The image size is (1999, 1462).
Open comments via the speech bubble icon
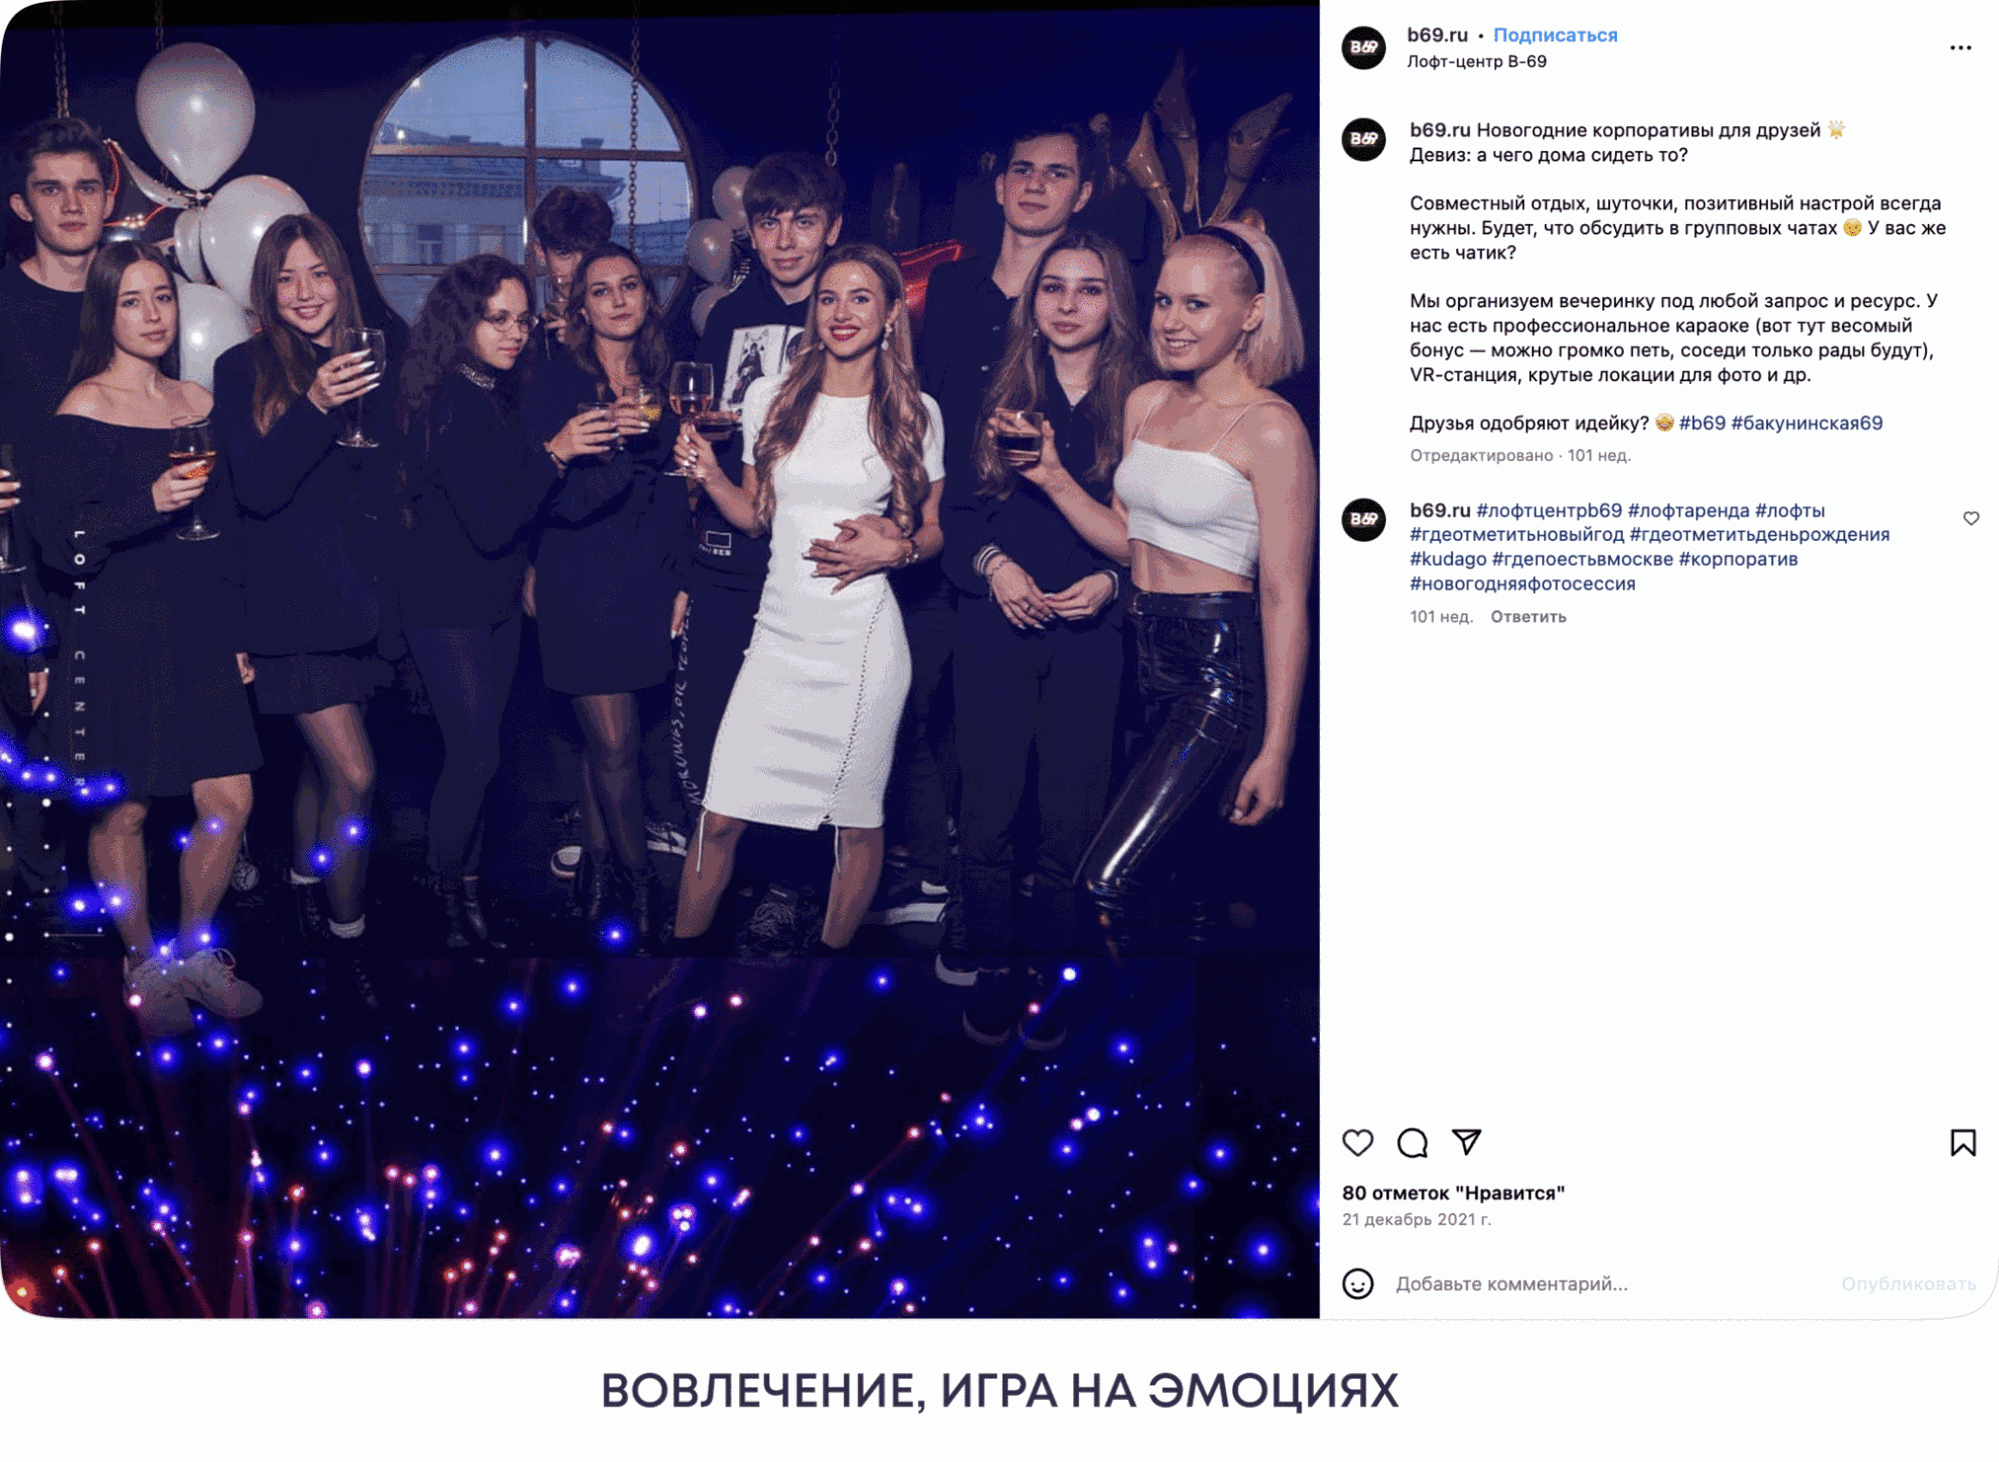1412,1142
